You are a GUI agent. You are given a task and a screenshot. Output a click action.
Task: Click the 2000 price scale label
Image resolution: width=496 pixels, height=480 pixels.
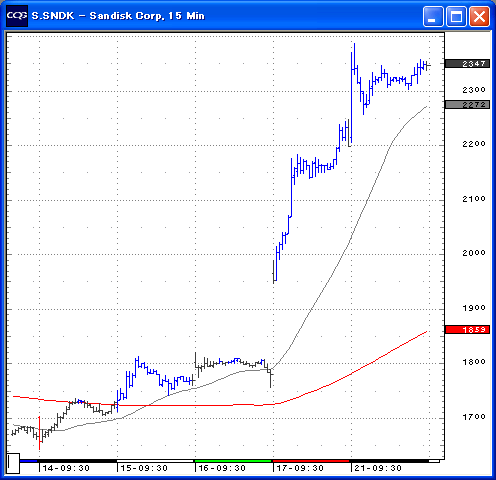(x=474, y=253)
